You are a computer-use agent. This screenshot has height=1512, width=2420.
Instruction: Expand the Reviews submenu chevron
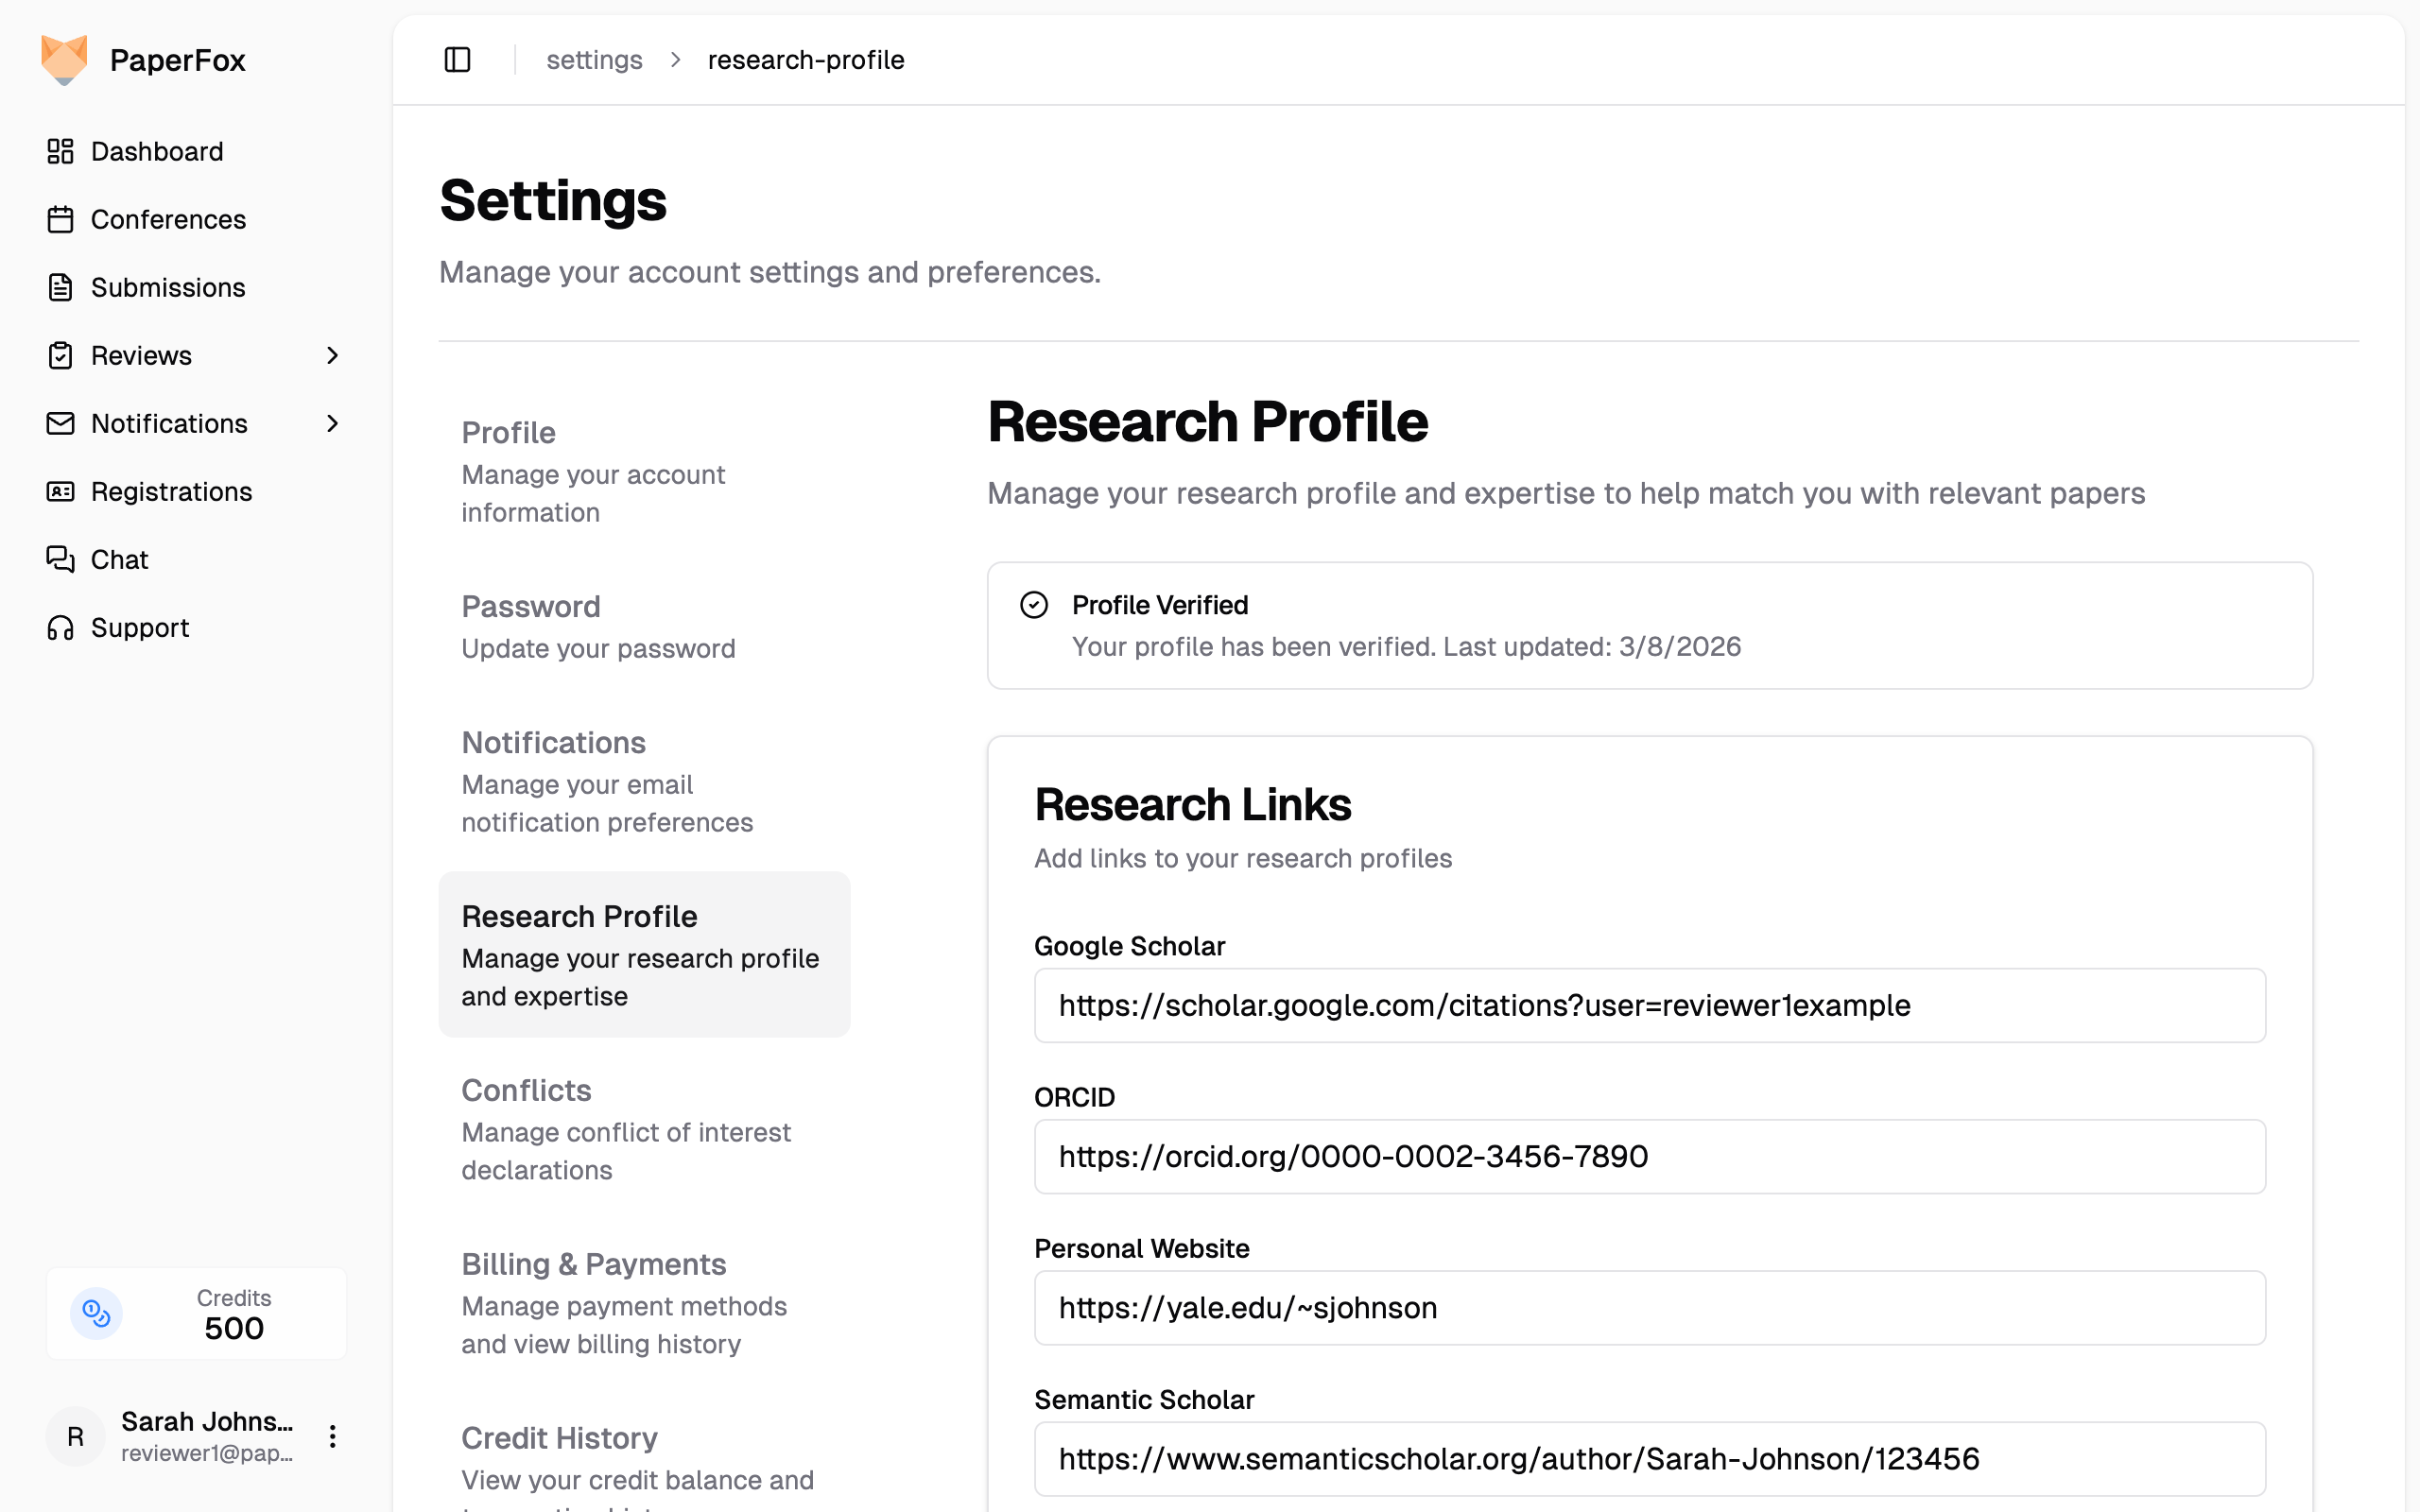tap(333, 355)
